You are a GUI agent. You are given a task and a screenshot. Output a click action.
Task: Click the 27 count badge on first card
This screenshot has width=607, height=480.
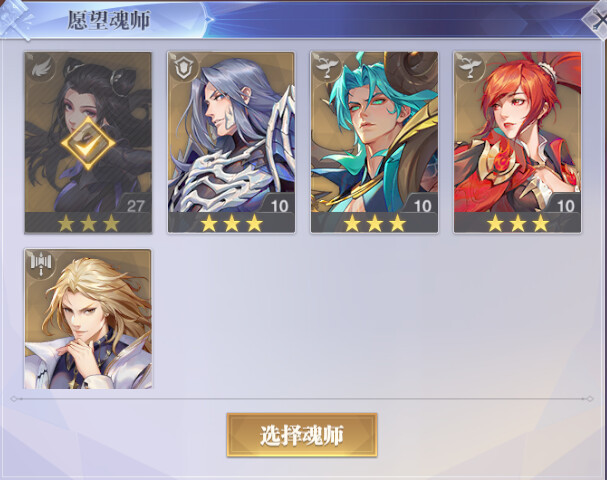click(x=135, y=205)
